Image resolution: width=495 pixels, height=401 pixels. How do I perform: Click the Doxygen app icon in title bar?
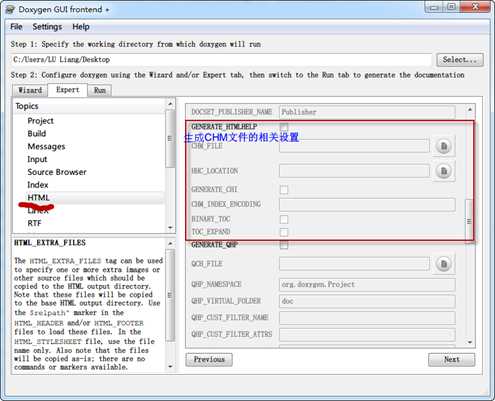coord(10,9)
